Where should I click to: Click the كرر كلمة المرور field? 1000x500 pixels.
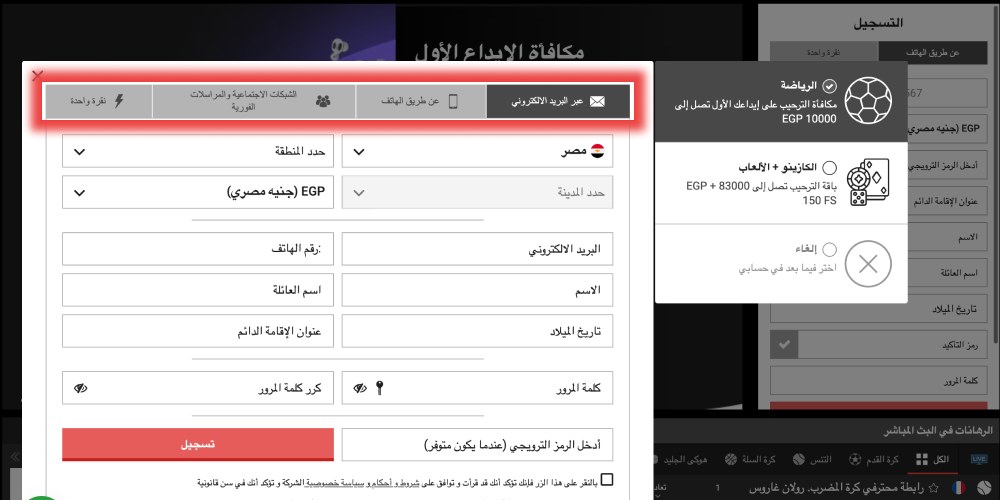(x=198, y=388)
